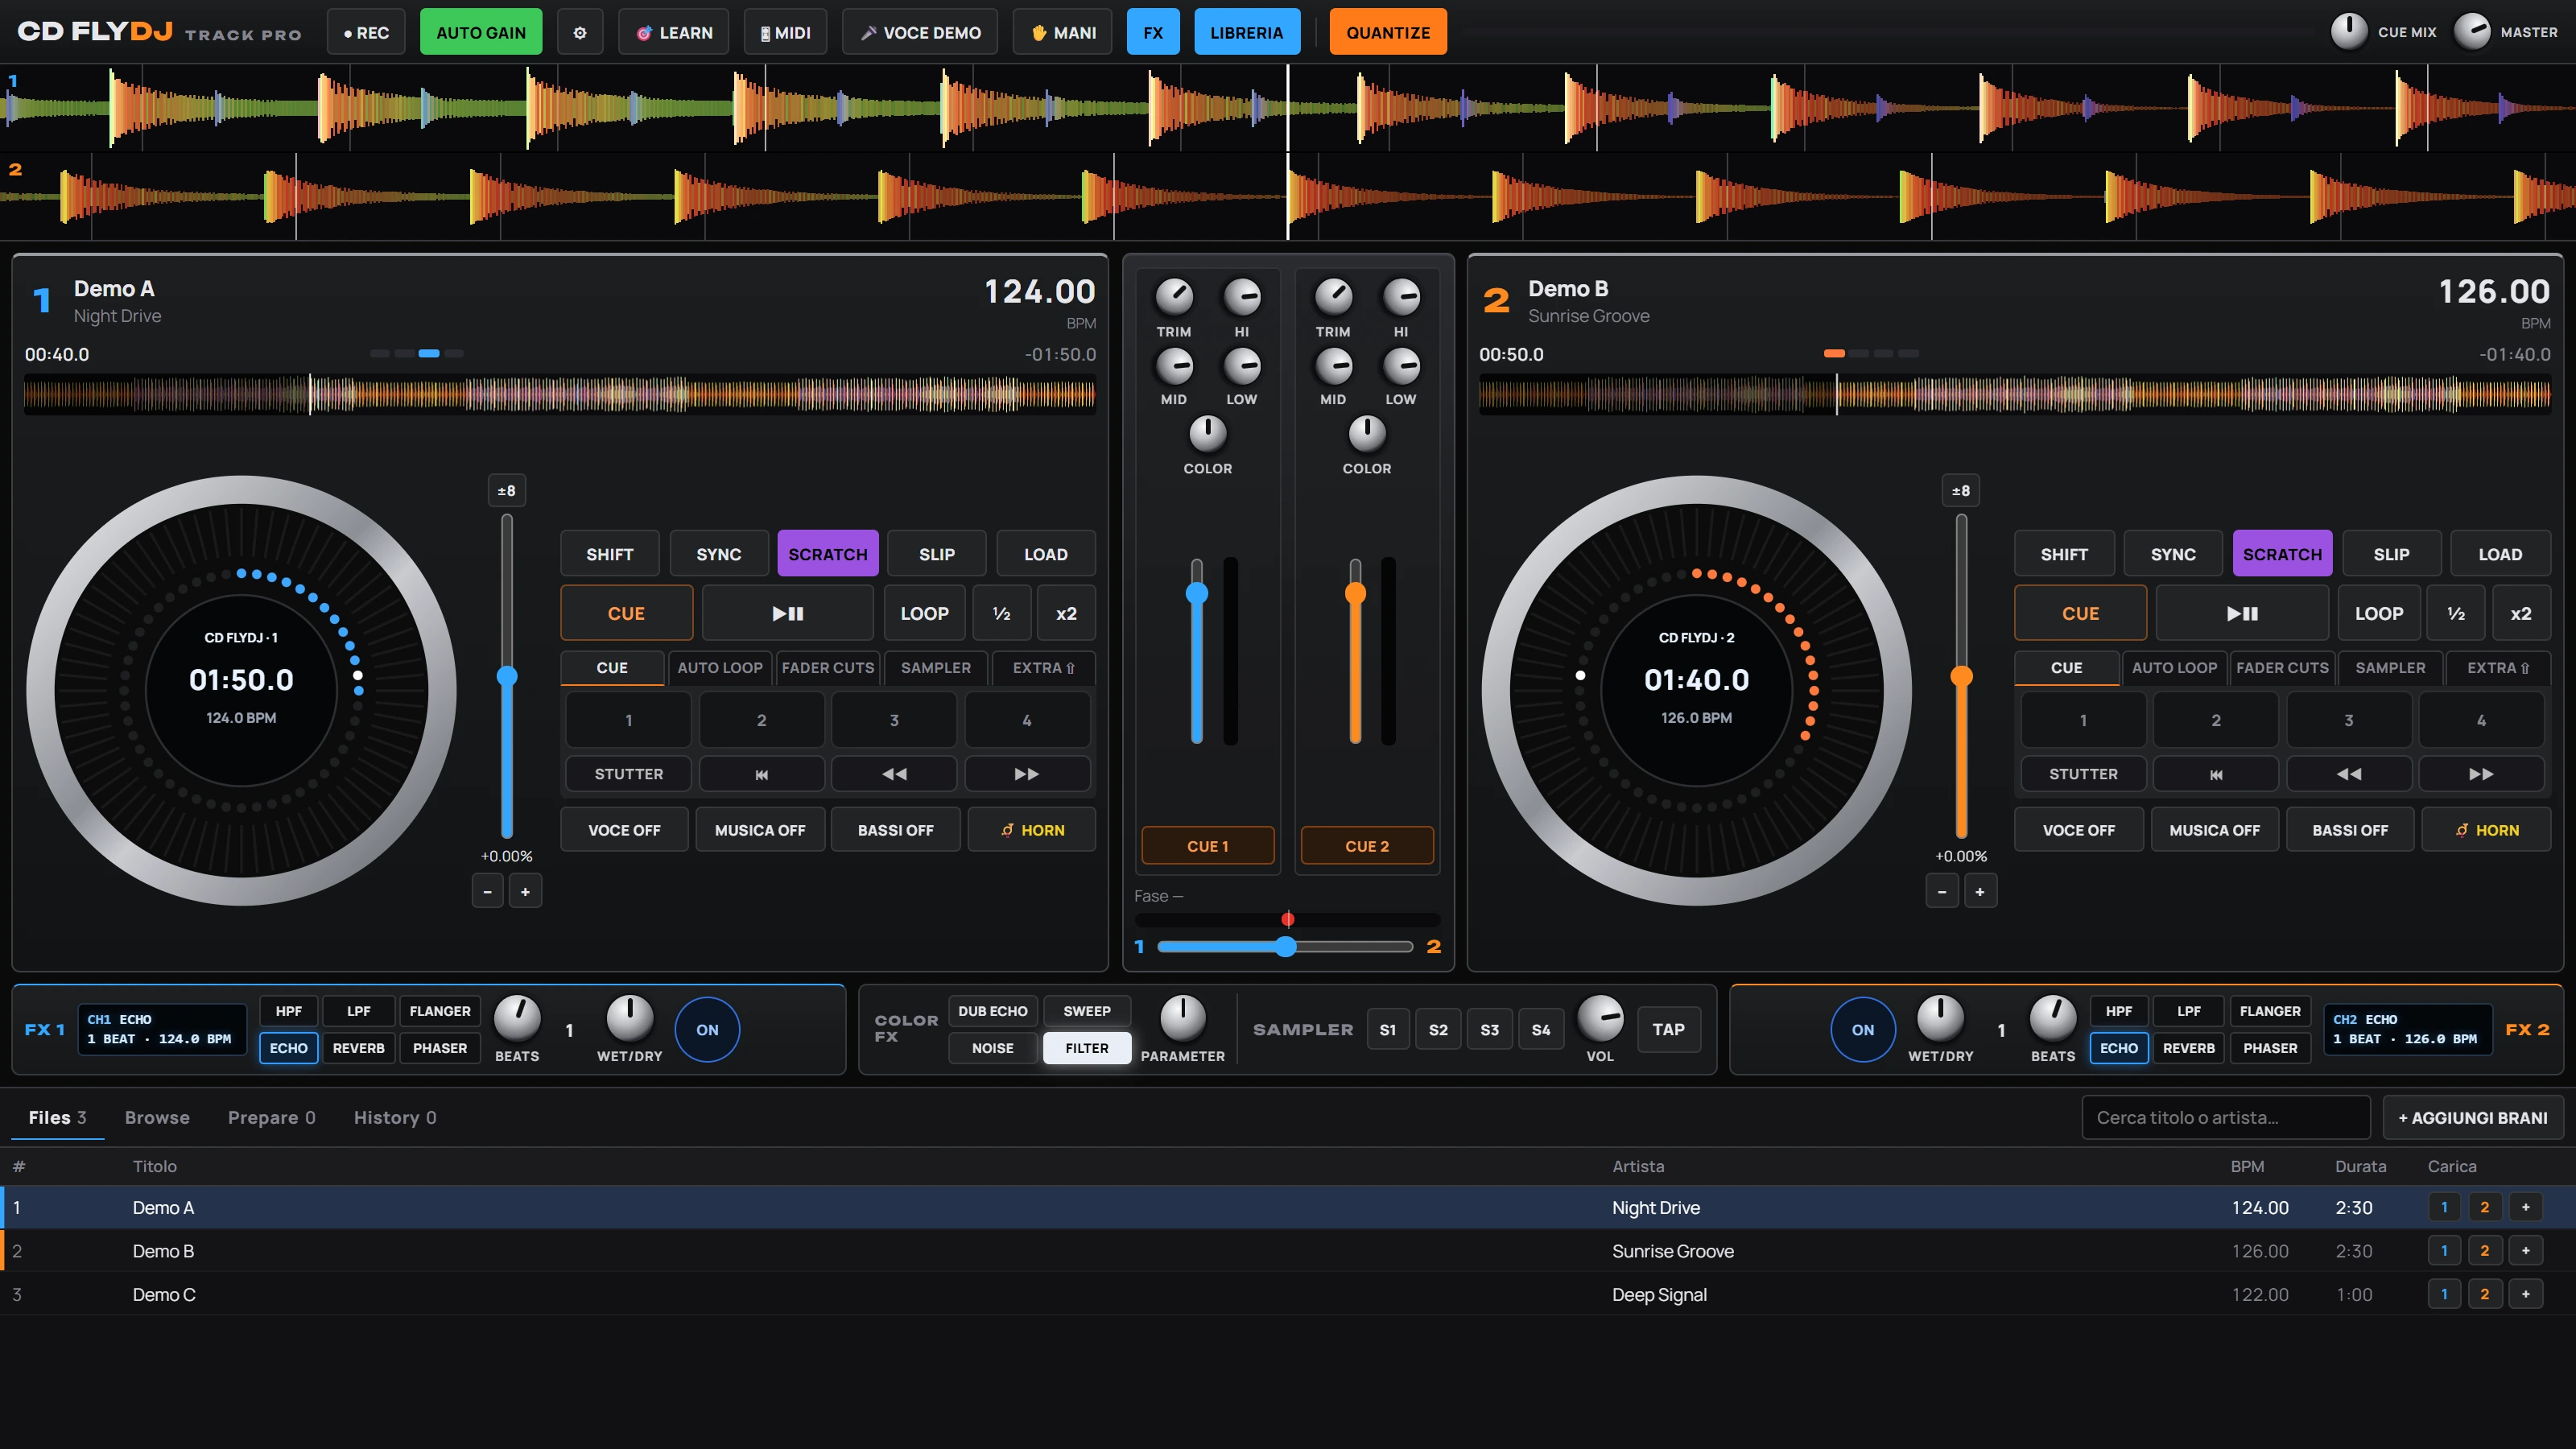The height and width of the screenshot is (1449, 2576).
Task: Click the crossfader handle
Action: [1286, 946]
